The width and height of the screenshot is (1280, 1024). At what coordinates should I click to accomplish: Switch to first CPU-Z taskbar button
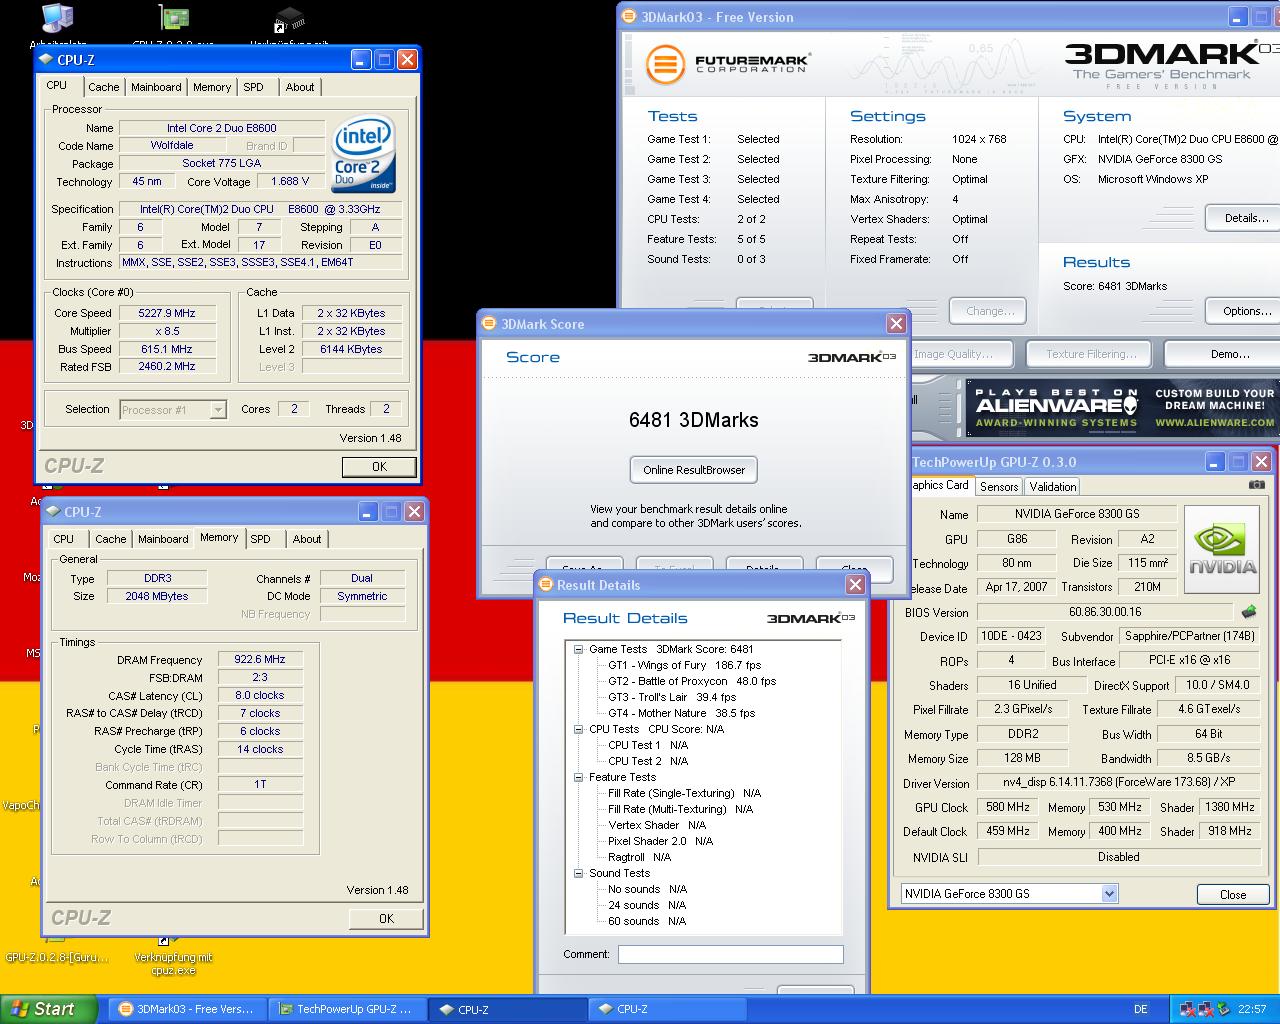(508, 1009)
